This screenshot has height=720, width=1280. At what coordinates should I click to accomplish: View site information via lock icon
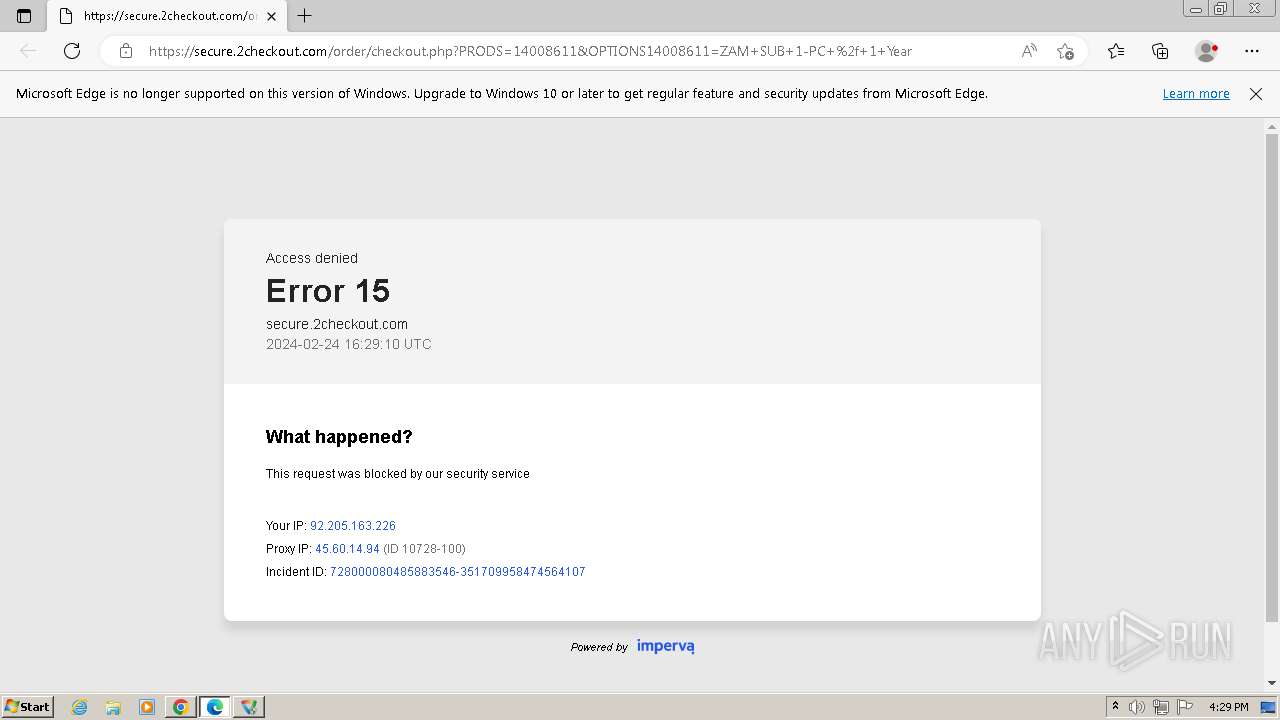[126, 51]
